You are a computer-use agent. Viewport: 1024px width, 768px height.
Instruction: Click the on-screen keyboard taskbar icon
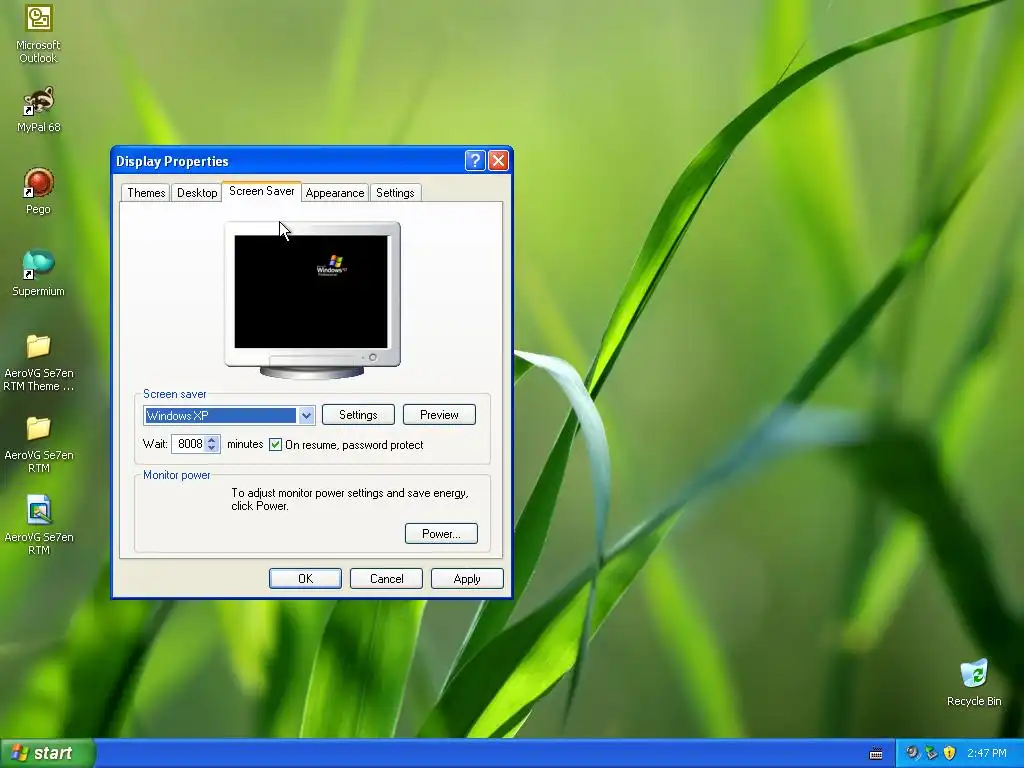point(876,754)
